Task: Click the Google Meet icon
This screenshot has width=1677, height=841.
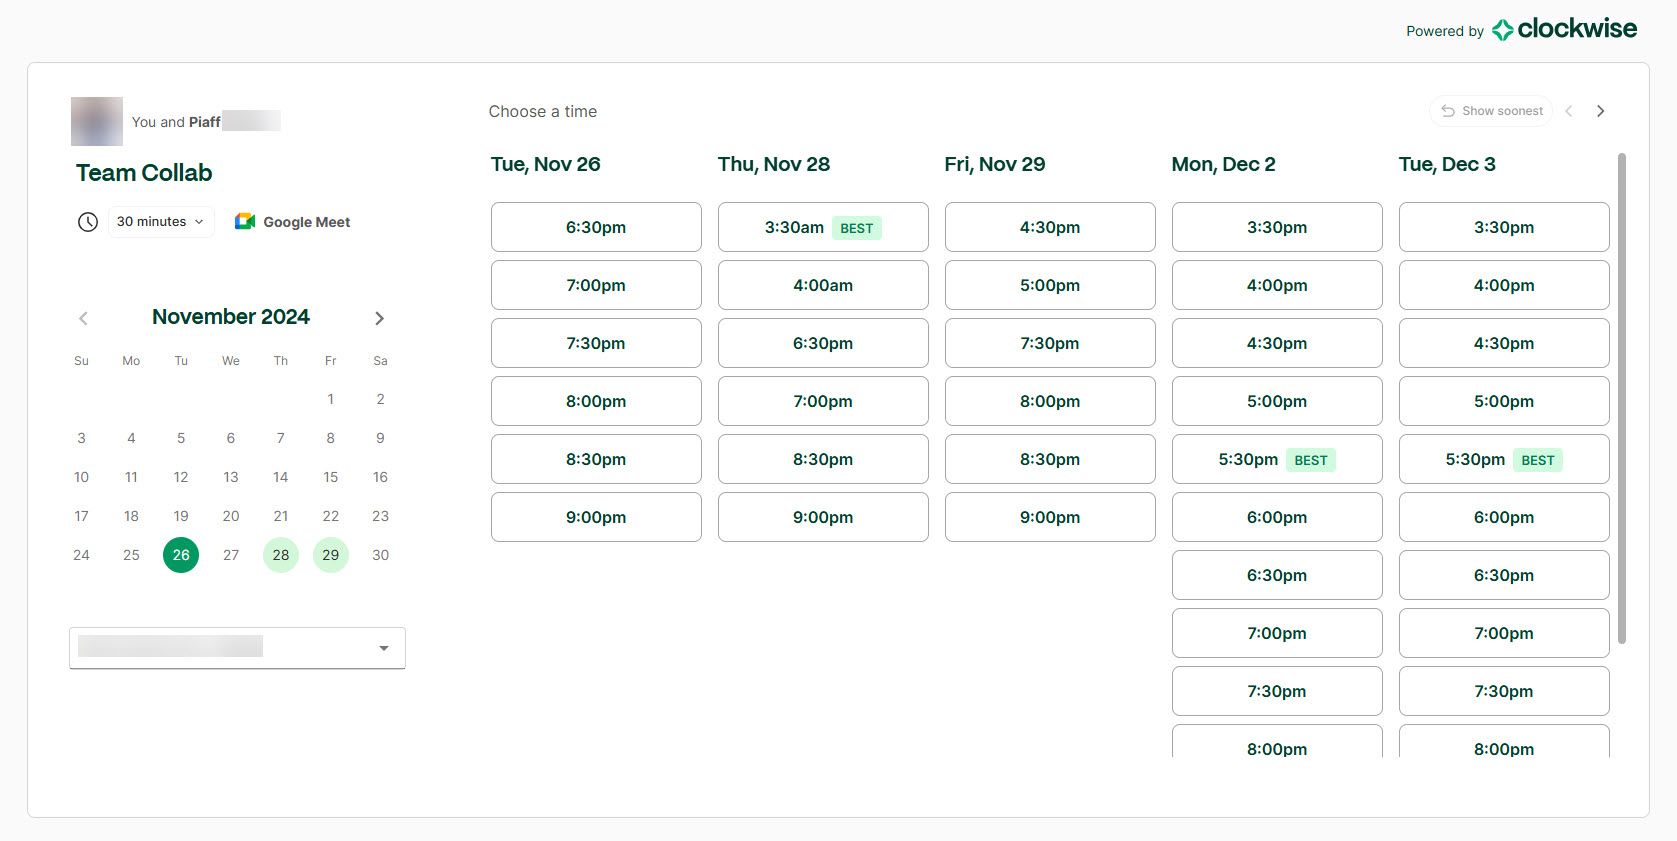Action: (243, 221)
